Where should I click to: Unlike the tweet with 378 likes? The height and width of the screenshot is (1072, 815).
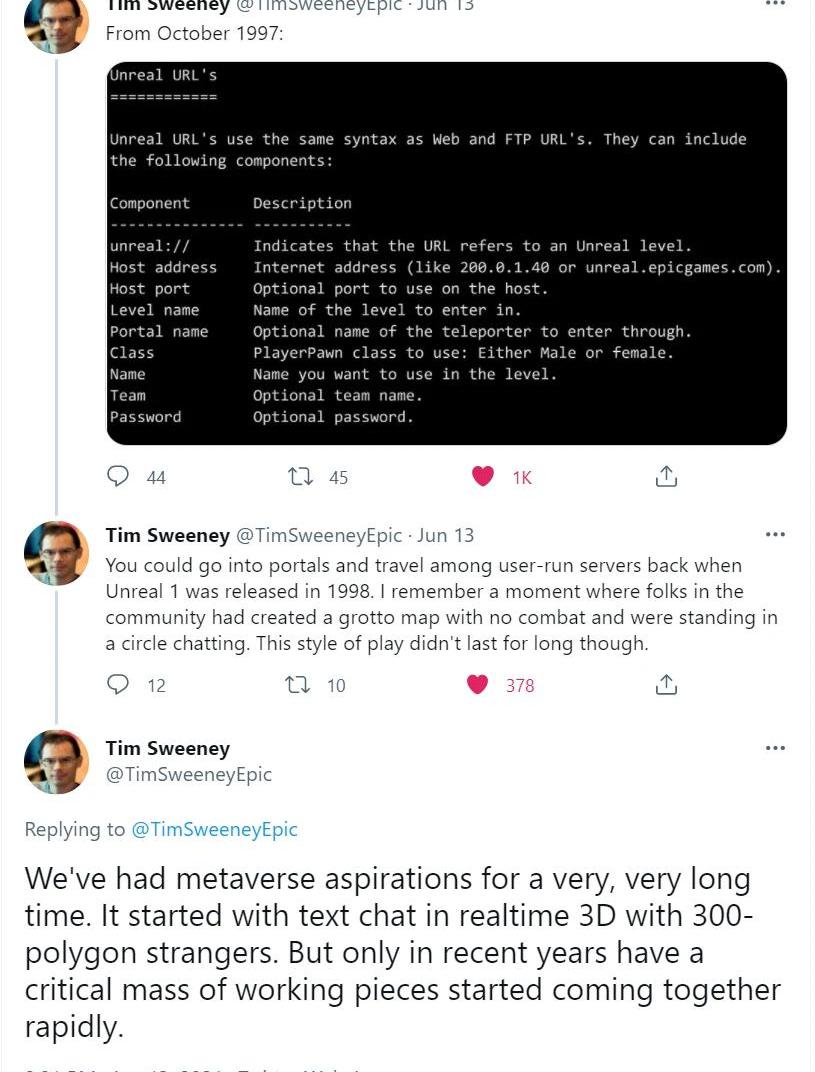pyautogui.click(x=478, y=685)
